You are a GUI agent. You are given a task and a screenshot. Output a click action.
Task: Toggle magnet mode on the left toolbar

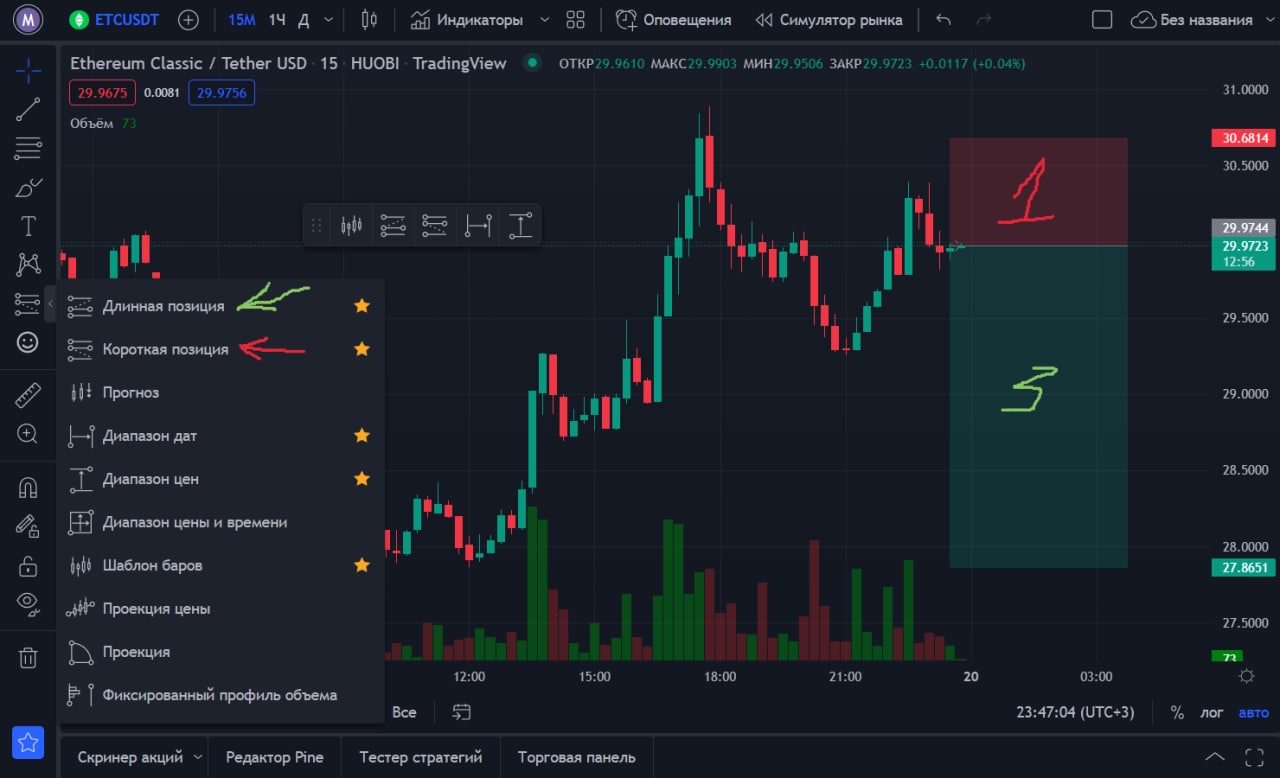tap(28, 487)
